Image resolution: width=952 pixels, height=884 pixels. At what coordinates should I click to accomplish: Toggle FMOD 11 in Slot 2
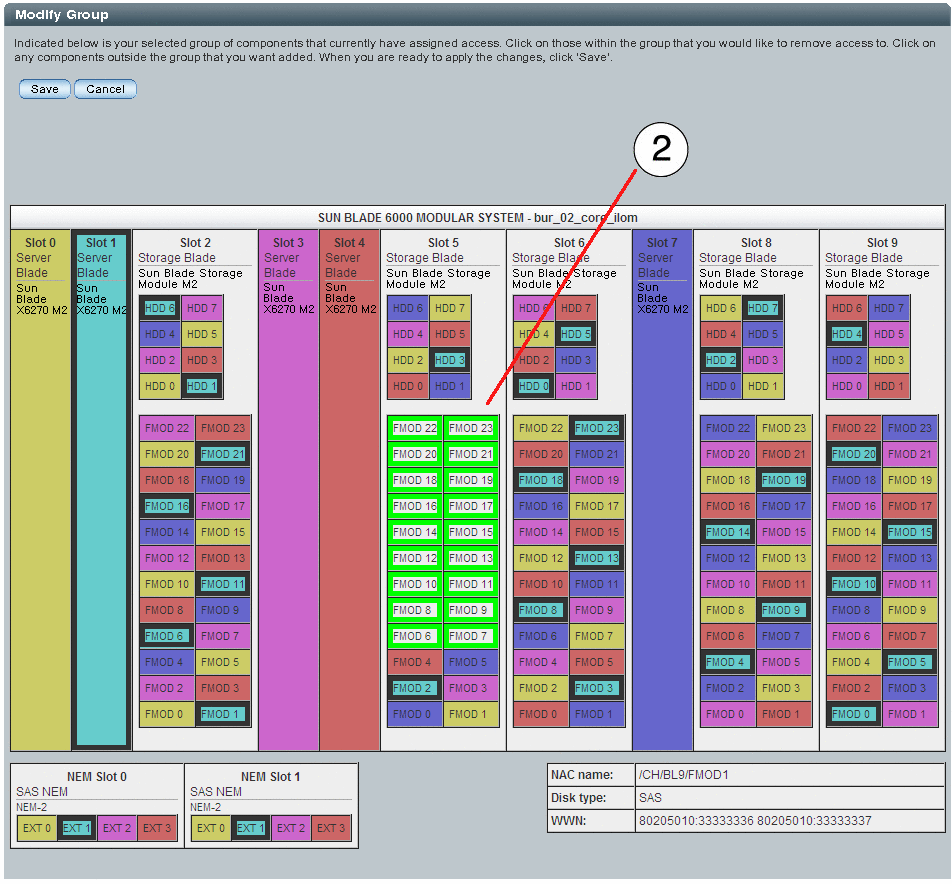point(223,584)
